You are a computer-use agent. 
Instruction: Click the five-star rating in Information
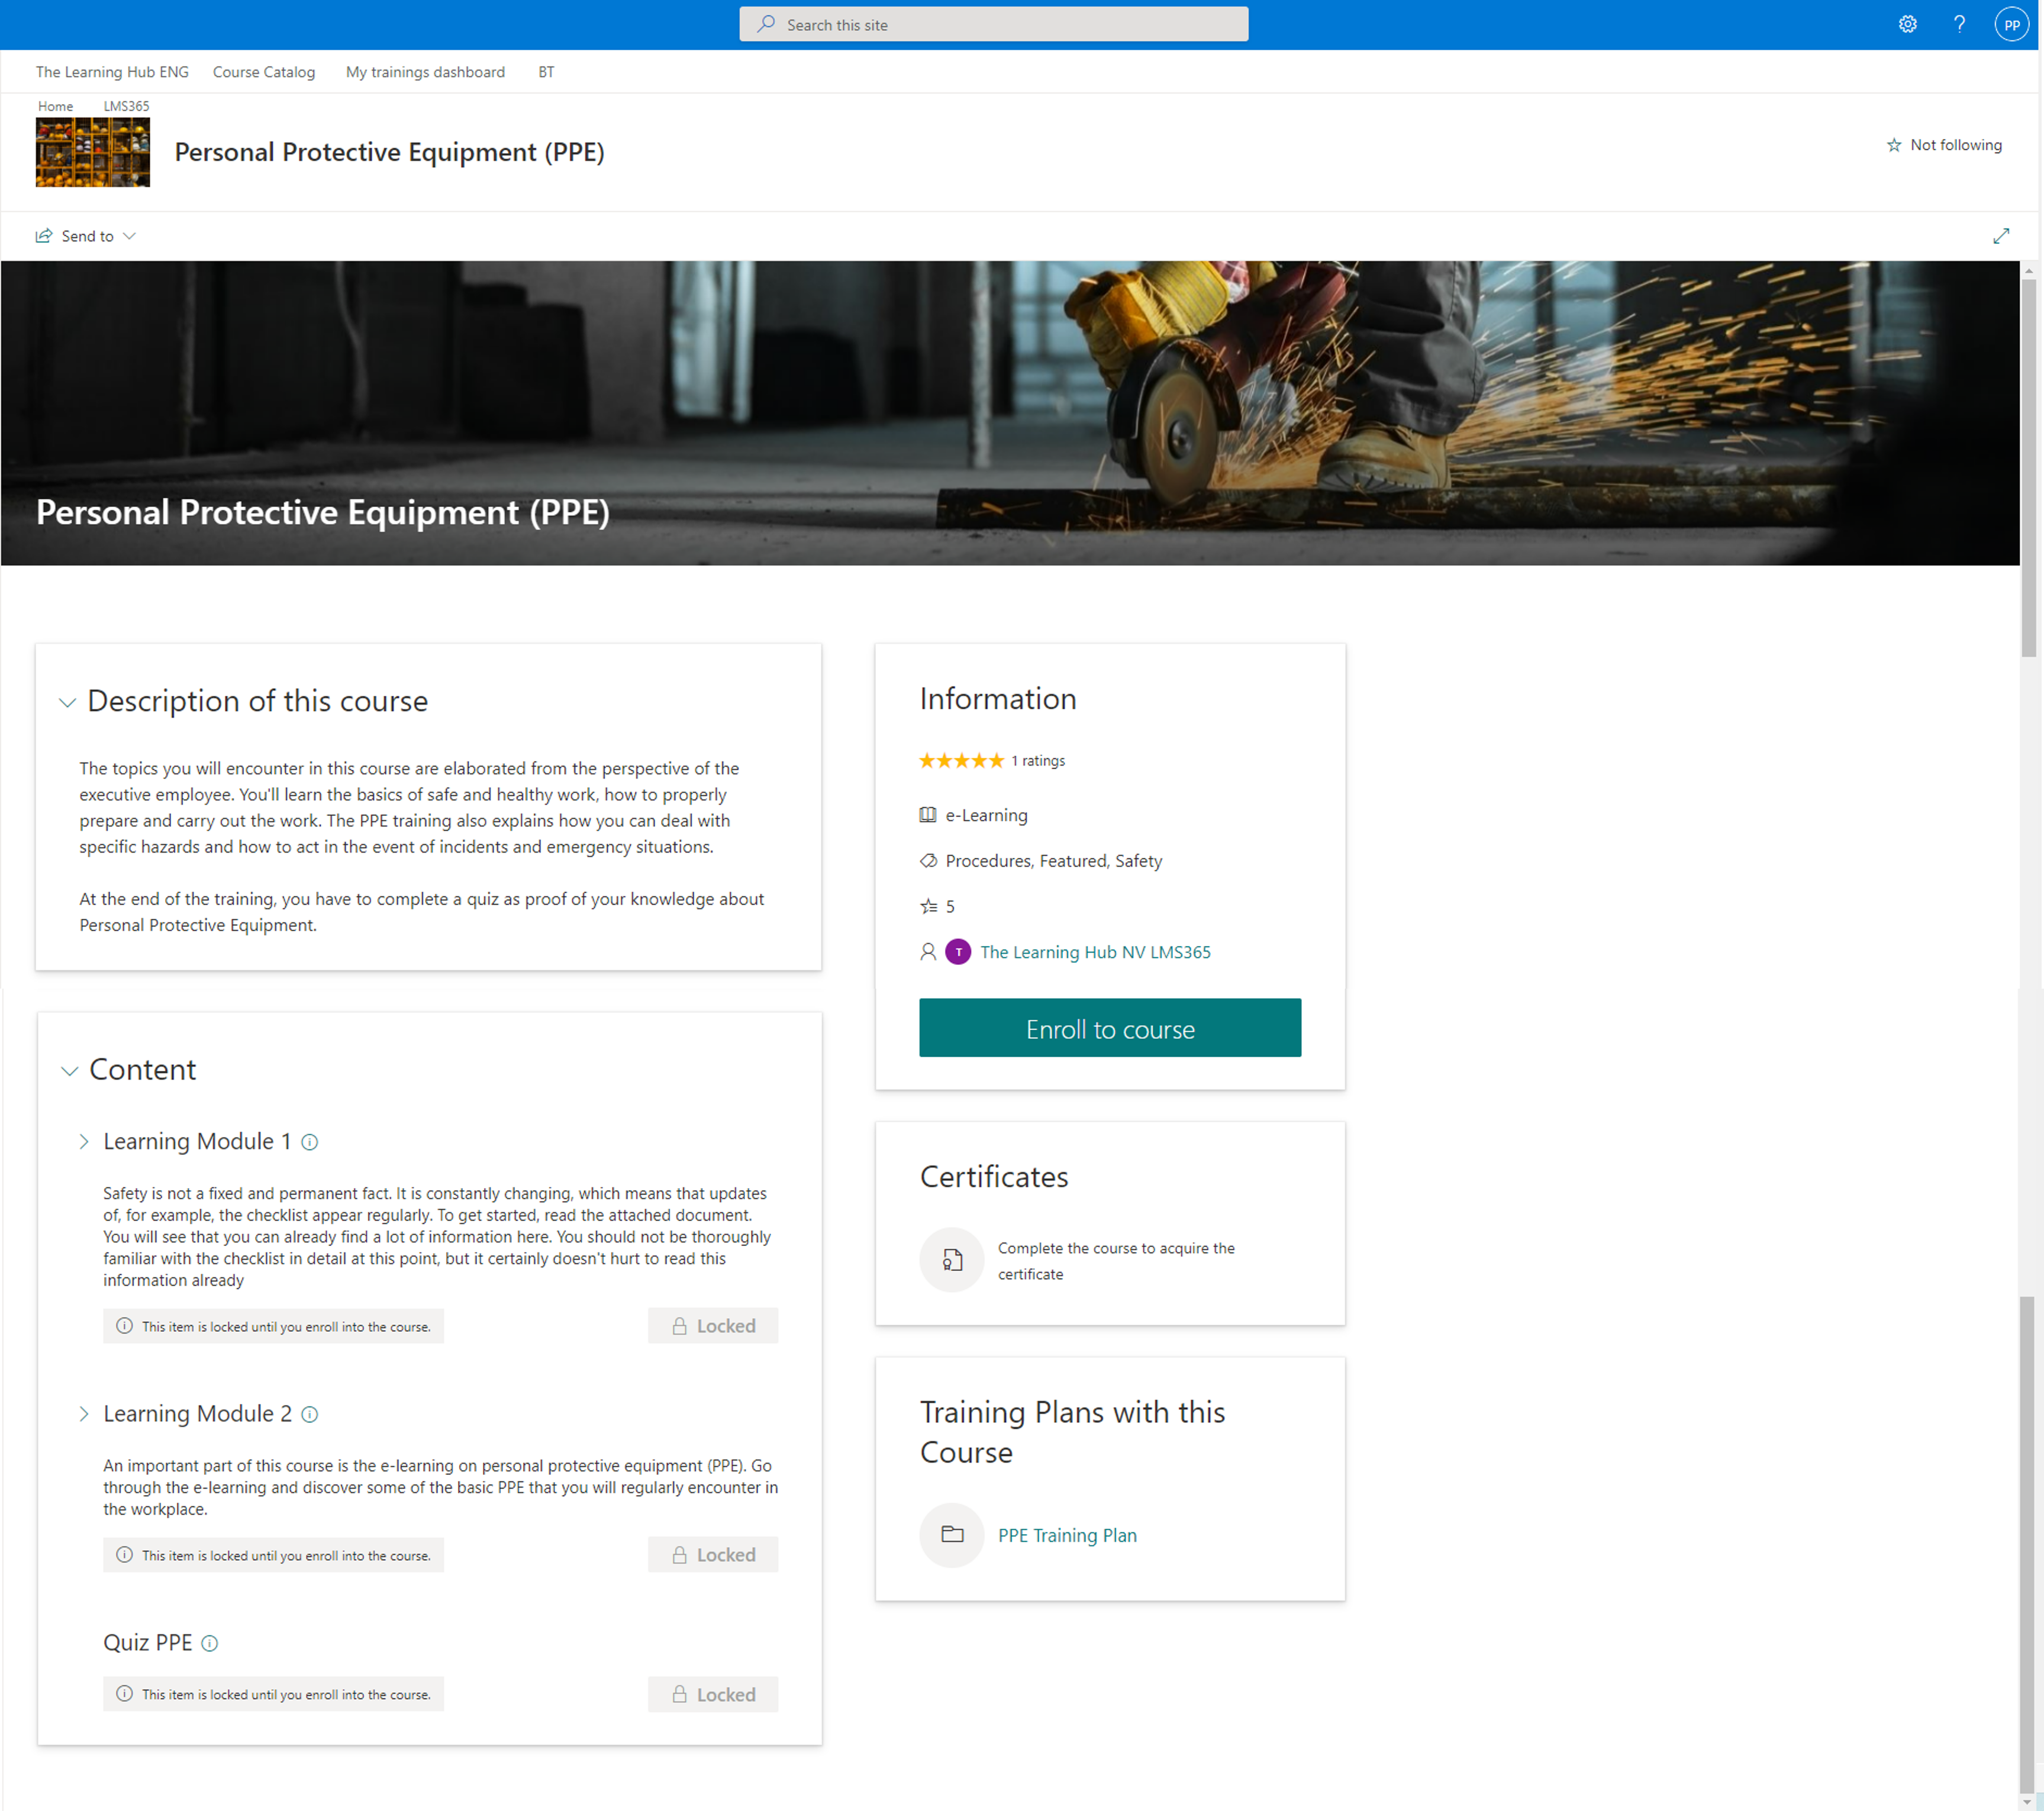[961, 761]
